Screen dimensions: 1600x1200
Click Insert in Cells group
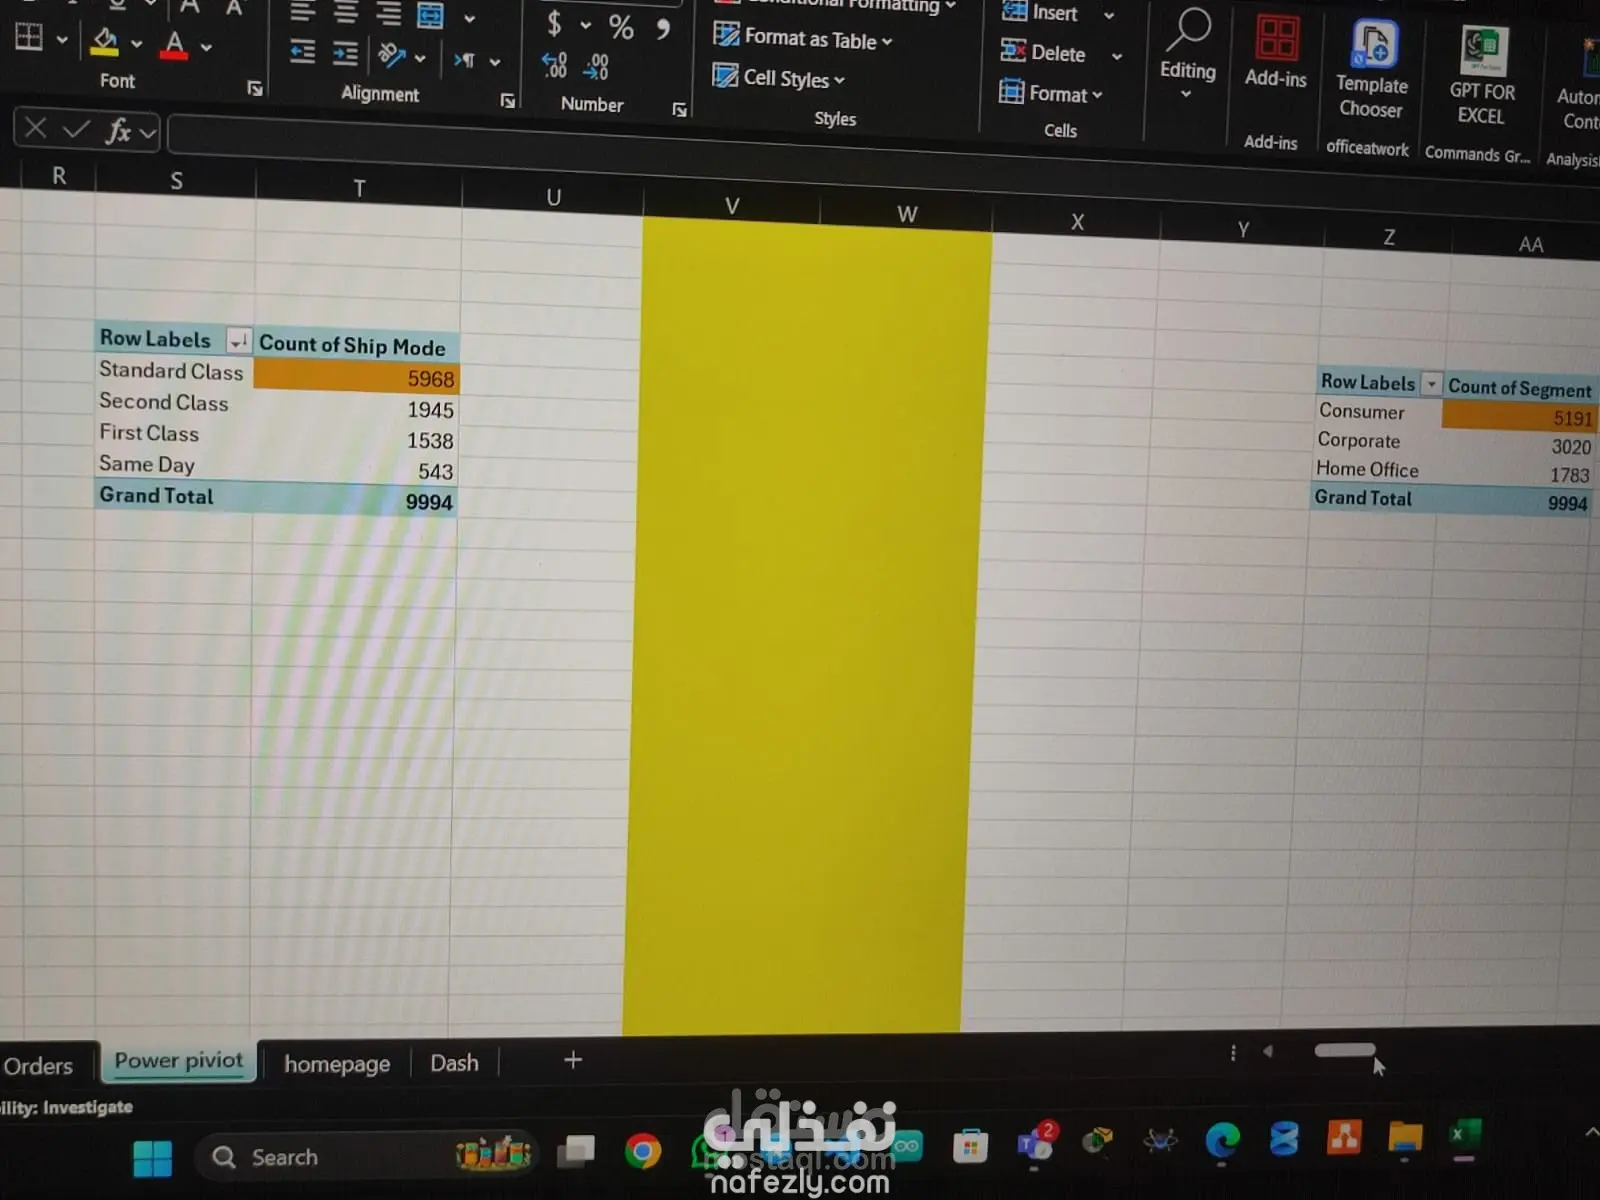click(1041, 12)
